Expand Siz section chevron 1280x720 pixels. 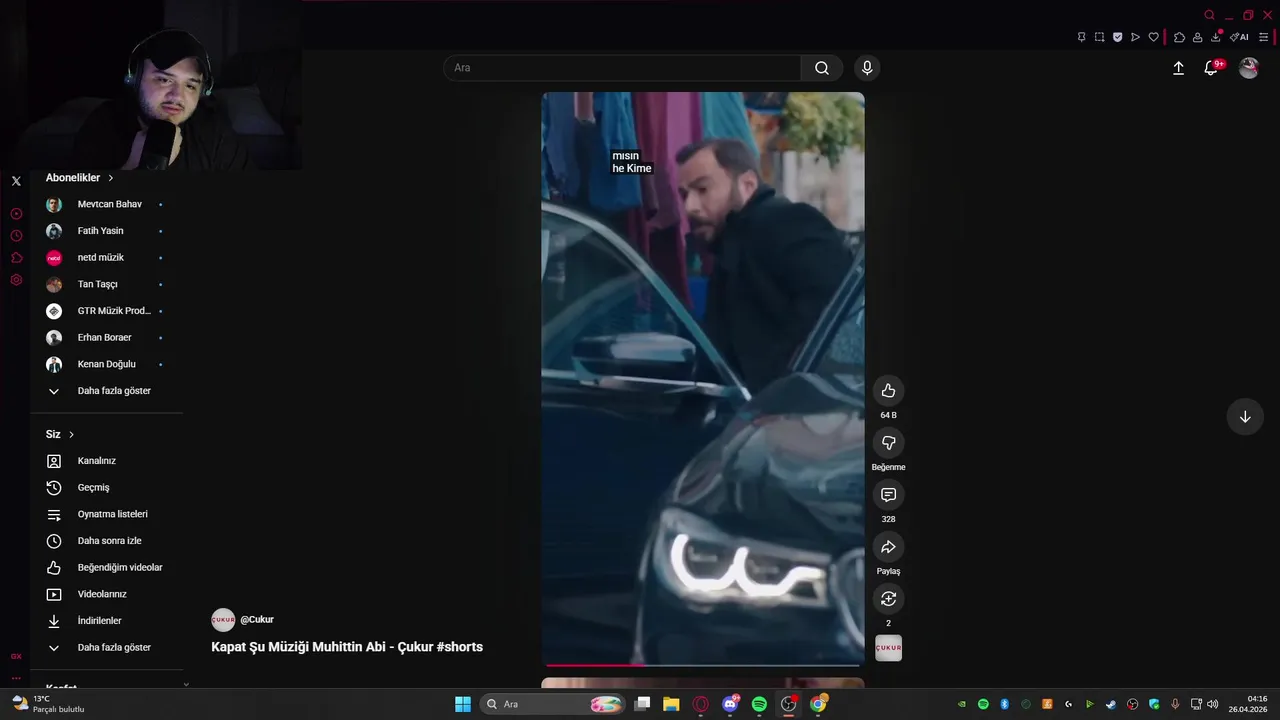pos(71,435)
